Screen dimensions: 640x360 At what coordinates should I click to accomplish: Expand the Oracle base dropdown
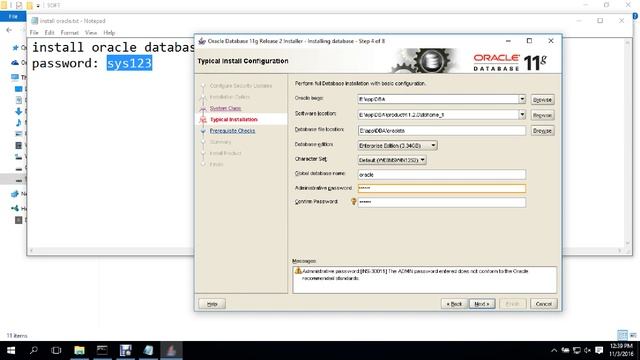pos(522,99)
